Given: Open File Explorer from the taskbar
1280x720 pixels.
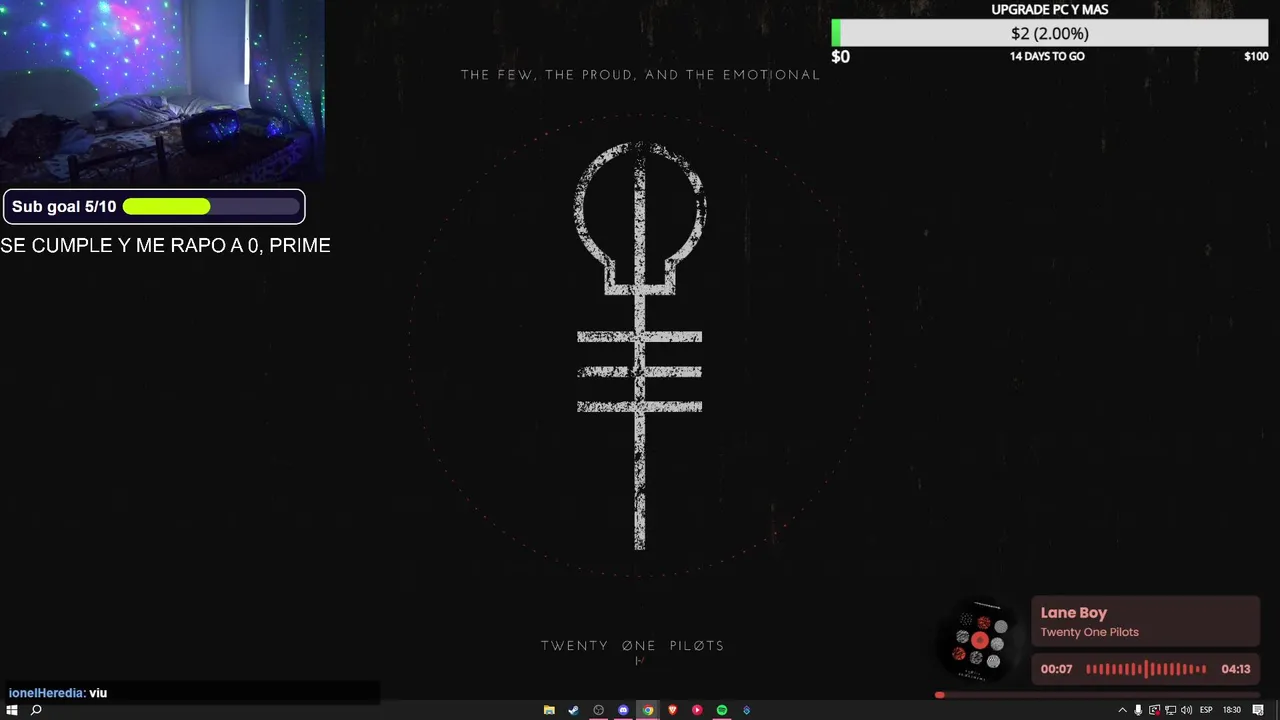Looking at the screenshot, I should (549, 710).
